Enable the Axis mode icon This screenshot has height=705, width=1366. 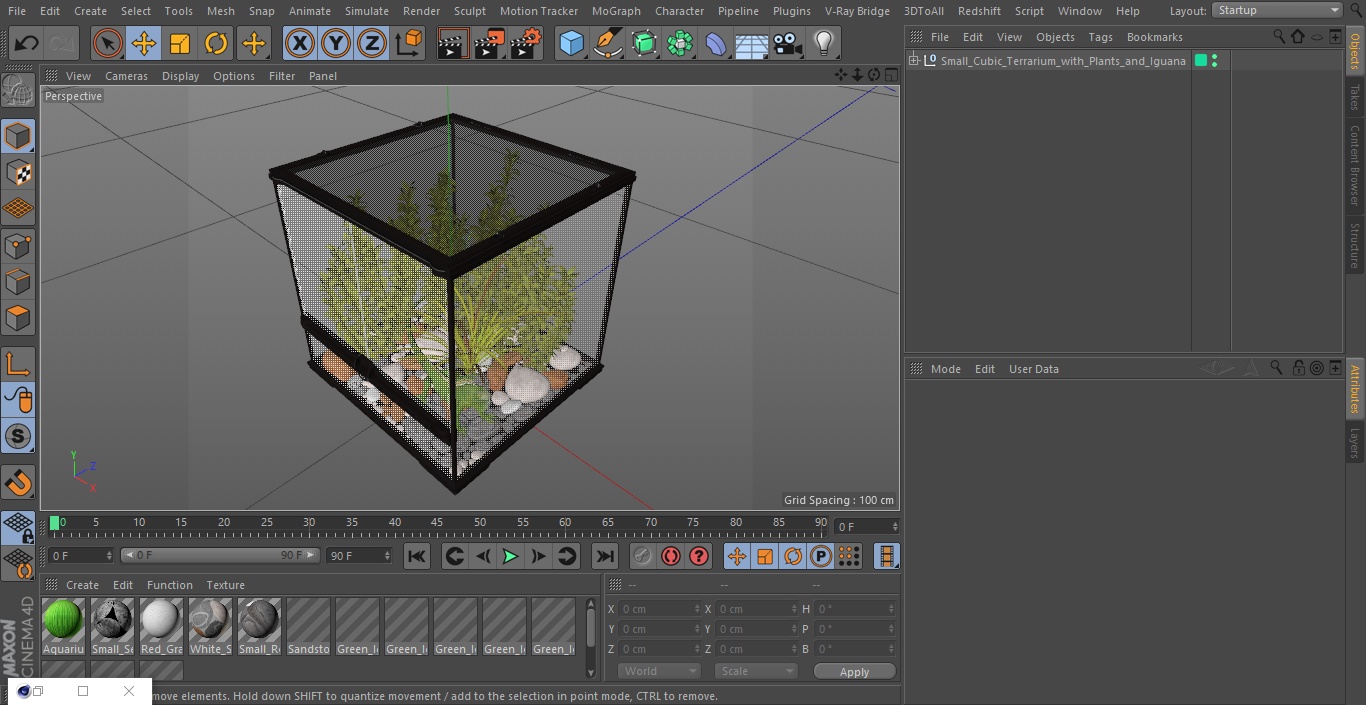(18, 364)
